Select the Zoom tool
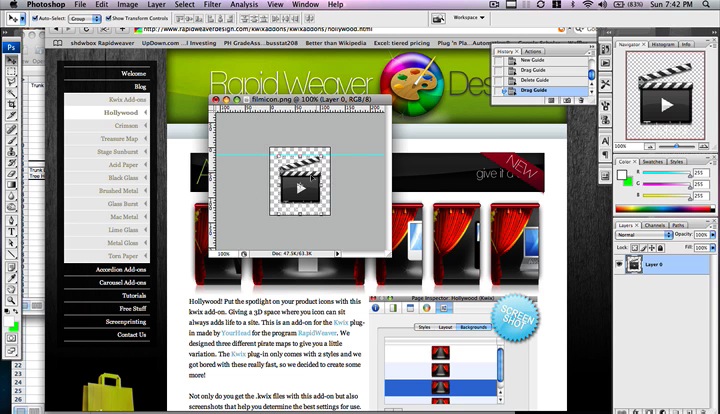The width and height of the screenshot is (720, 414). tap(11, 301)
